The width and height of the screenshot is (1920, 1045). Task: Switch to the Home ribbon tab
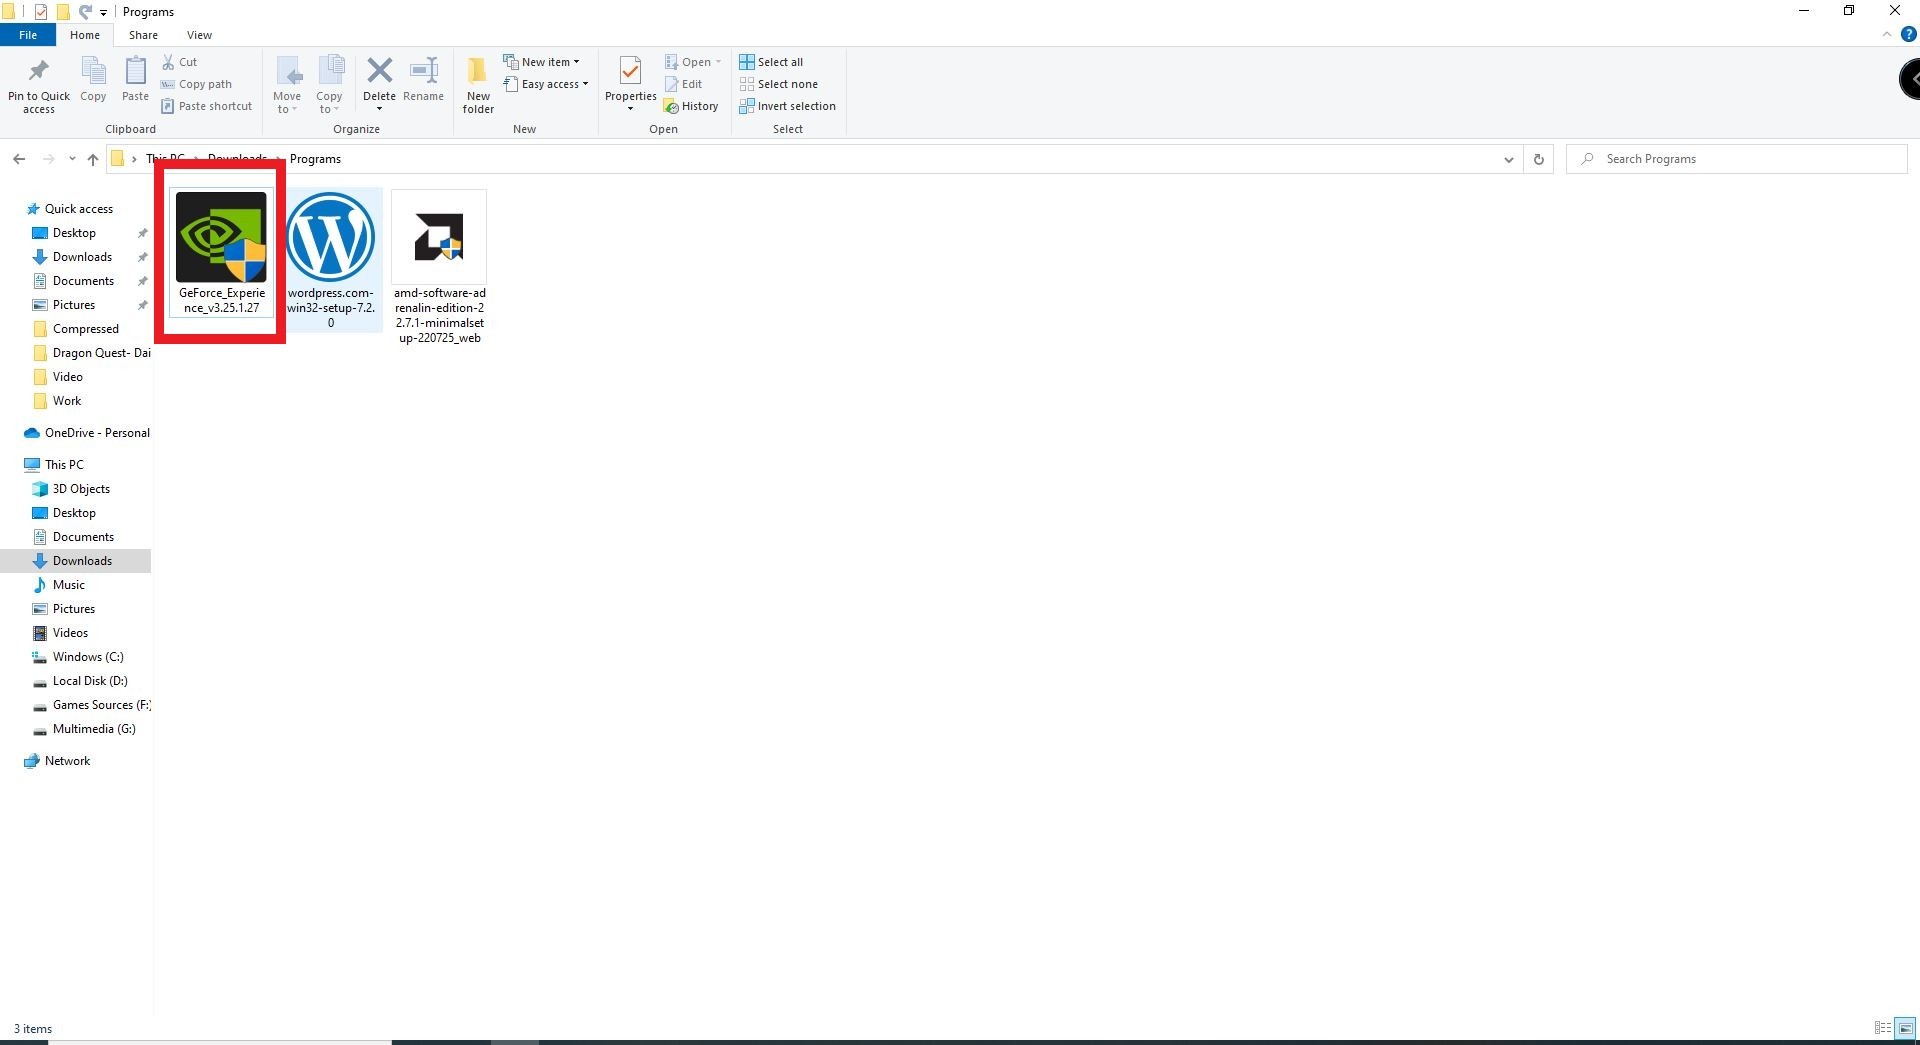(85, 35)
